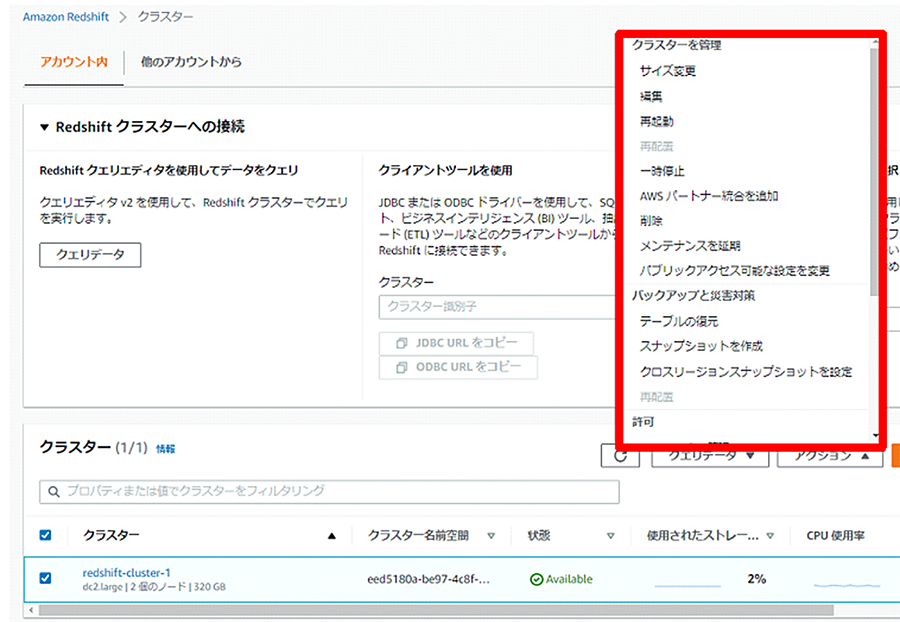Click the copy icon beside ODBC URL をコピー
Image resolution: width=900 pixels, height=622 pixels.
402,367
